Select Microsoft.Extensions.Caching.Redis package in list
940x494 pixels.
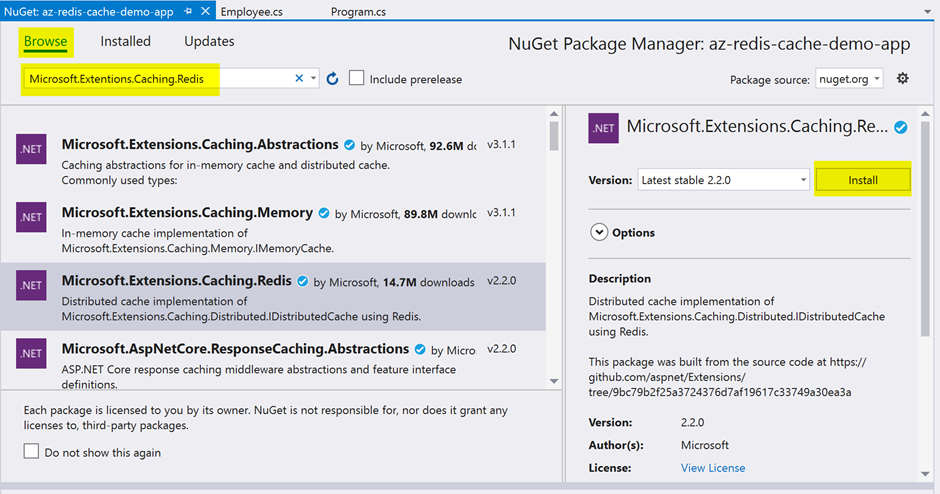273,297
